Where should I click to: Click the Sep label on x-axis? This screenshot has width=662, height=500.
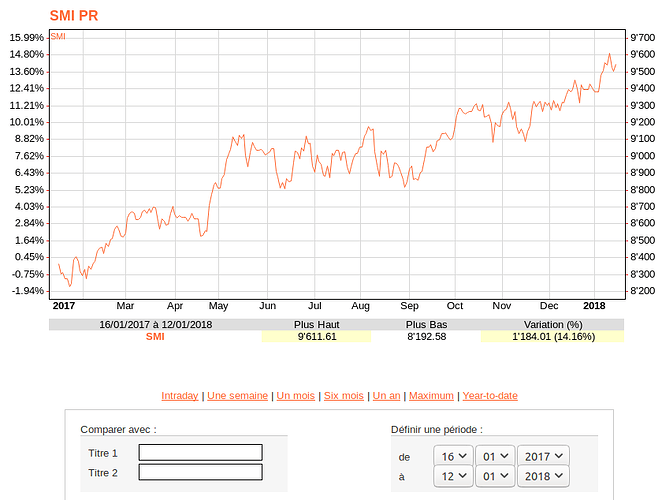tap(409, 306)
